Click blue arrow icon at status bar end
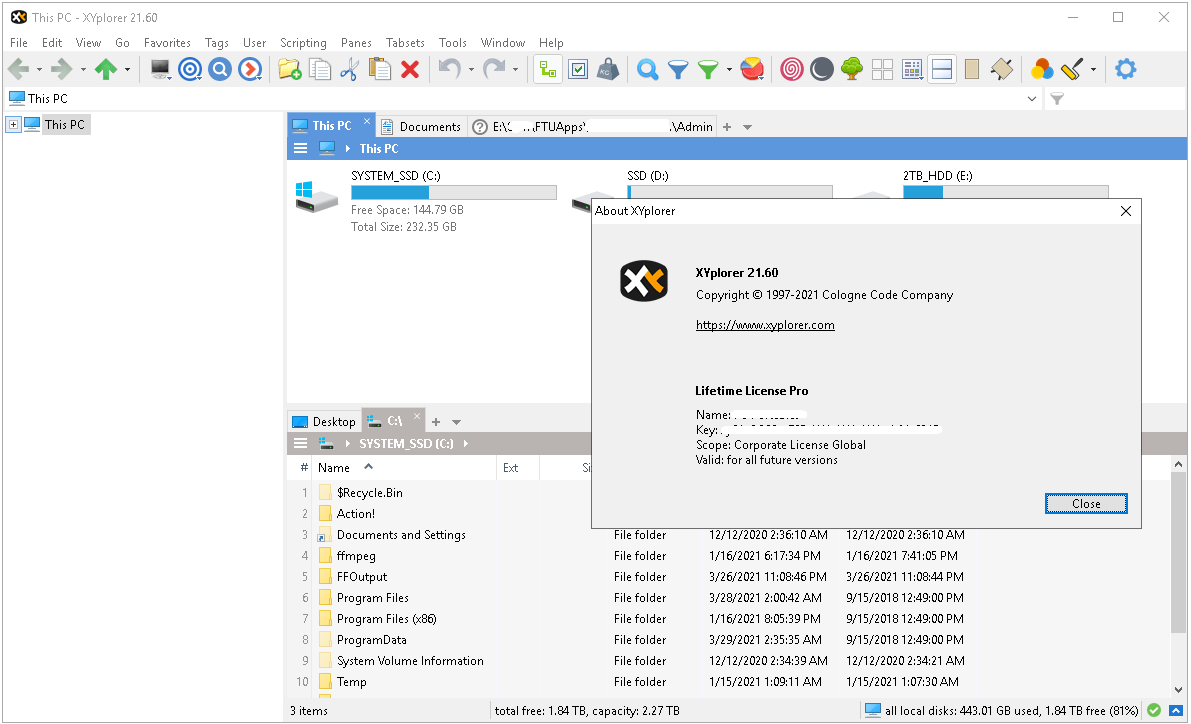 pos(1176,710)
